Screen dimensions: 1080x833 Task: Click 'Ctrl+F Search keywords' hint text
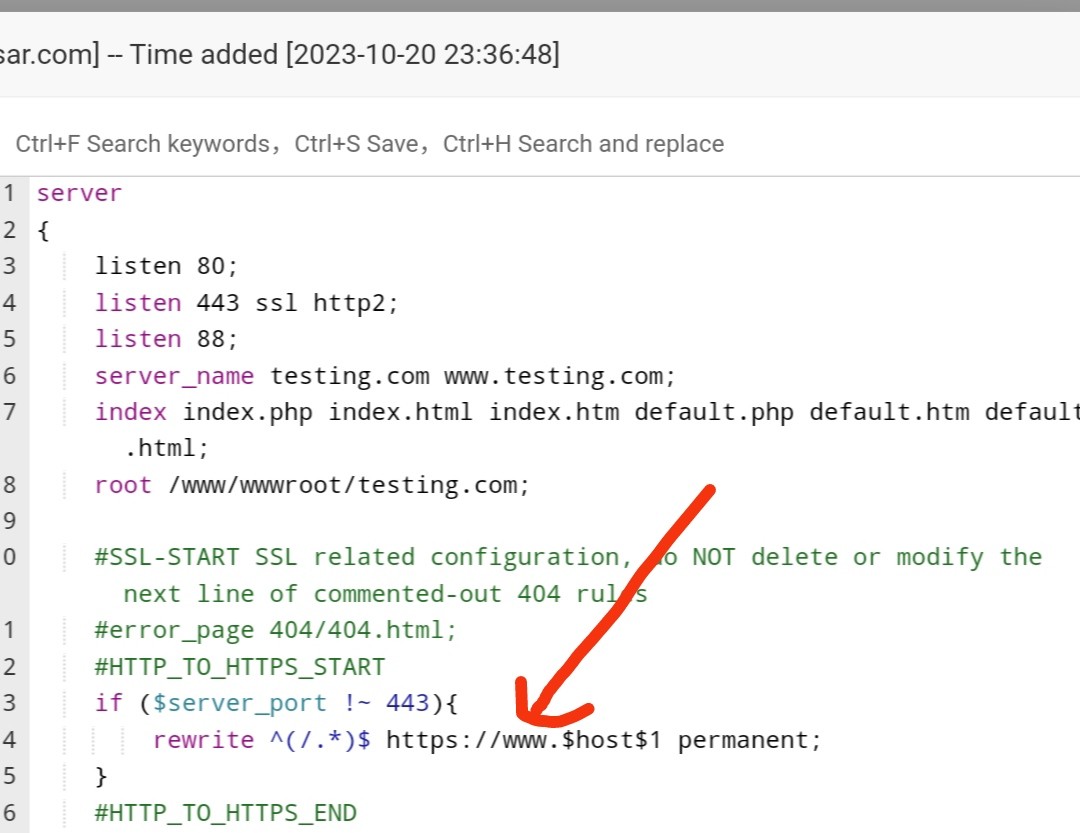[x=143, y=144]
